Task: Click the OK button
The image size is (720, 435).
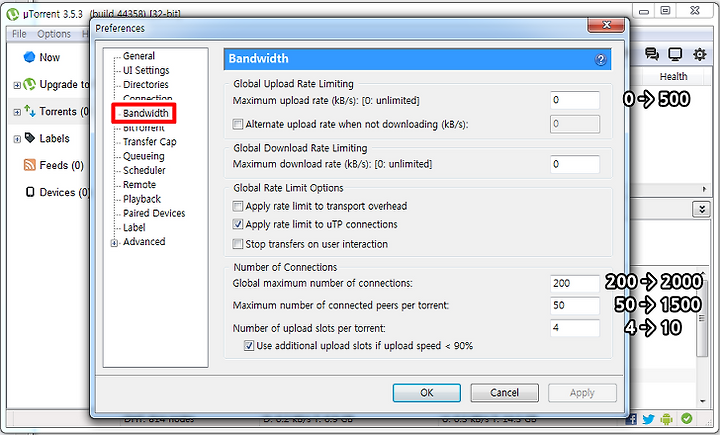Action: [427, 393]
